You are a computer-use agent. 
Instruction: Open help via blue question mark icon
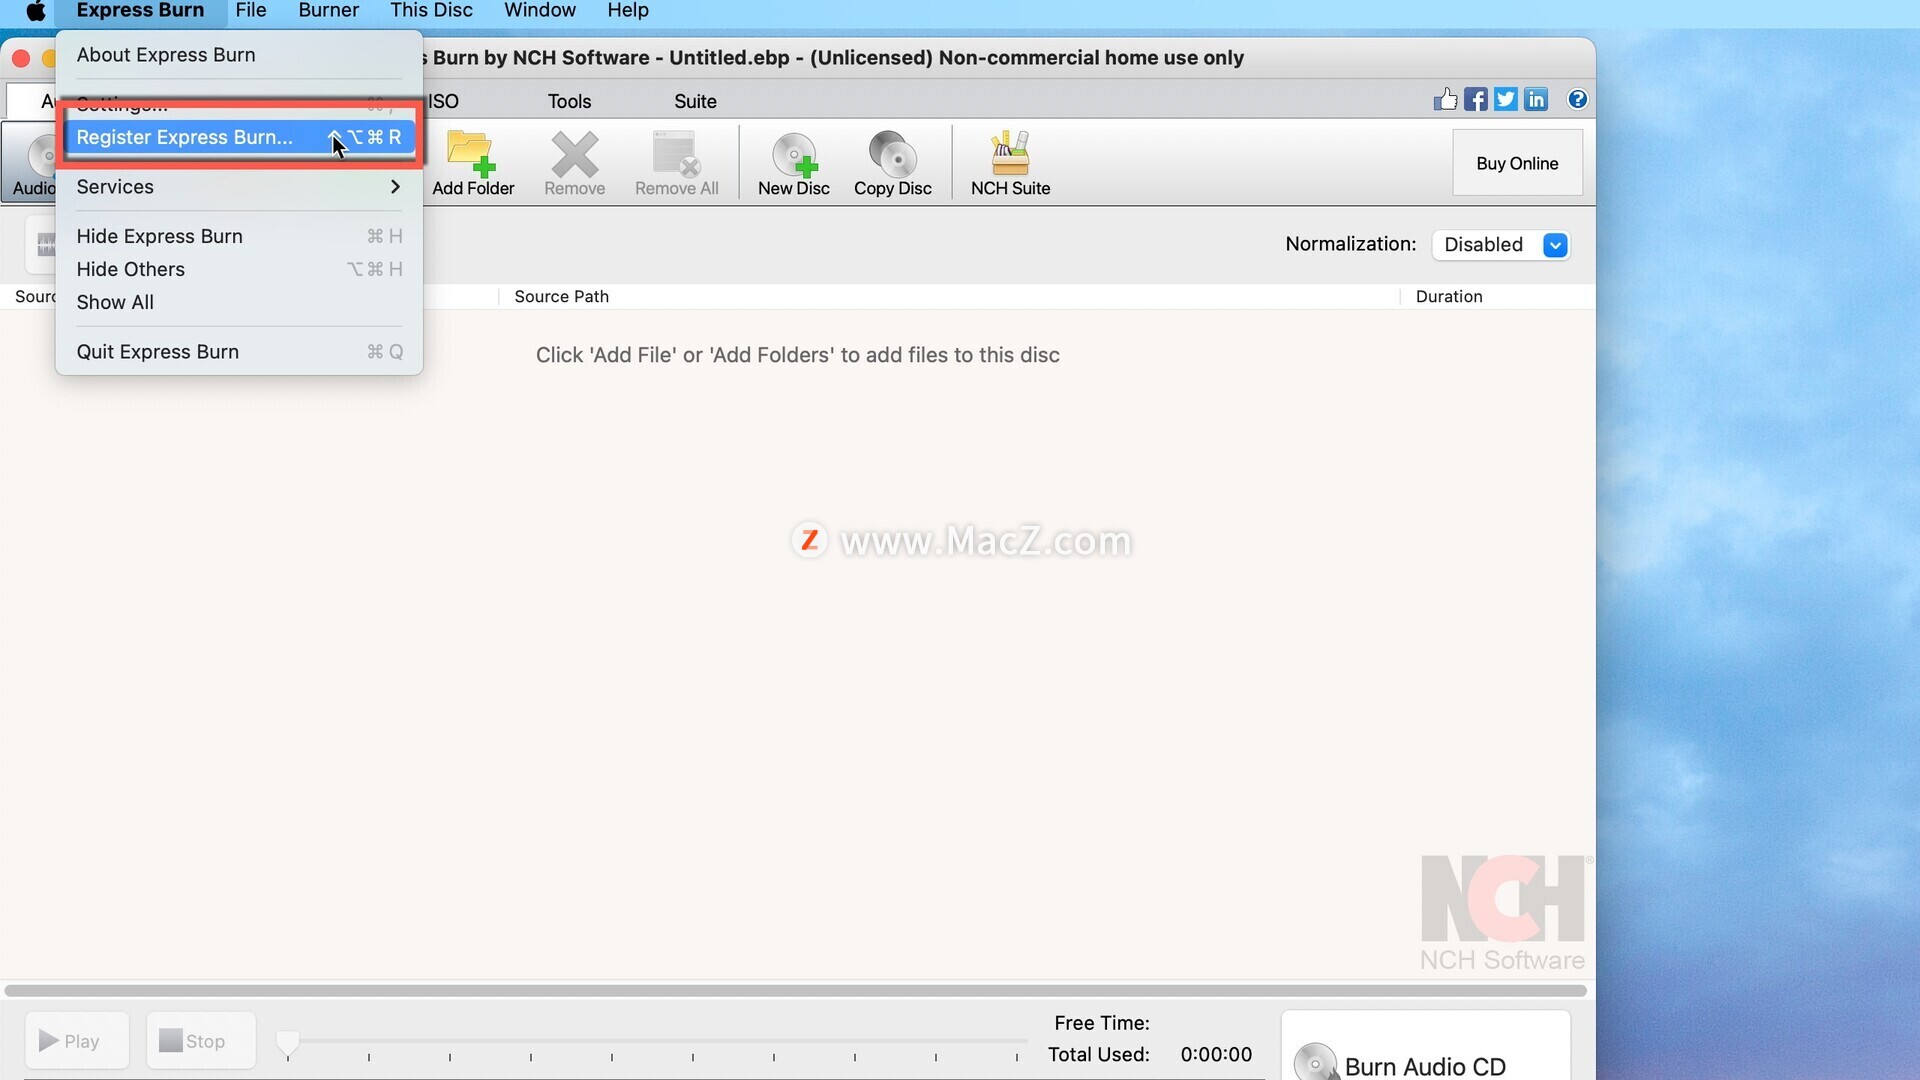click(1577, 99)
